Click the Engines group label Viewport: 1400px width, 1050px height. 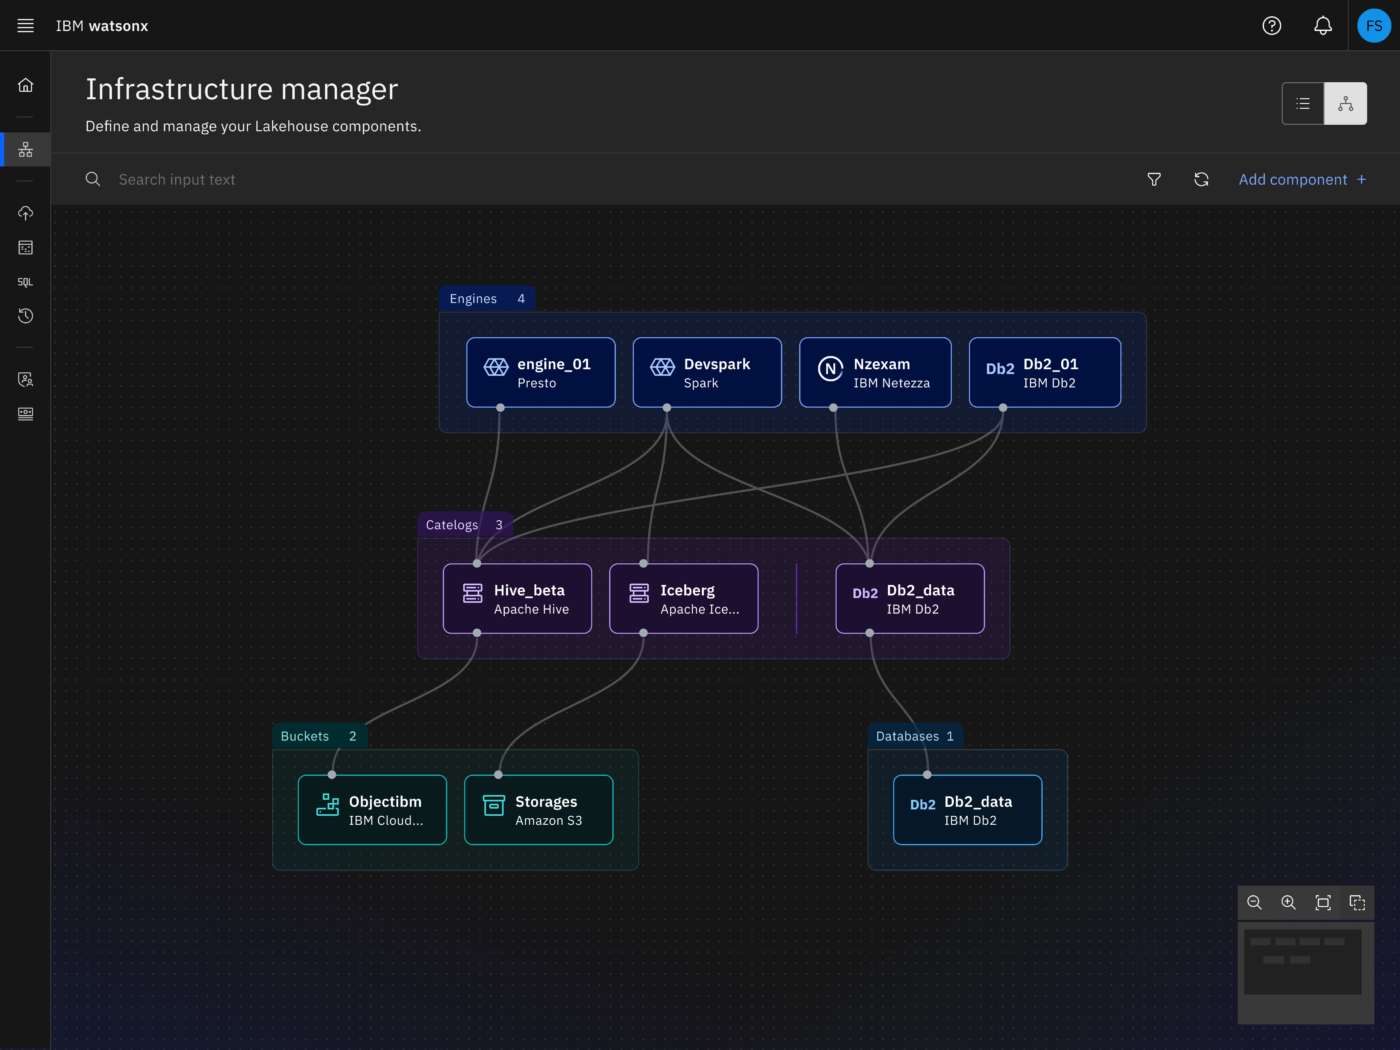coord(487,299)
